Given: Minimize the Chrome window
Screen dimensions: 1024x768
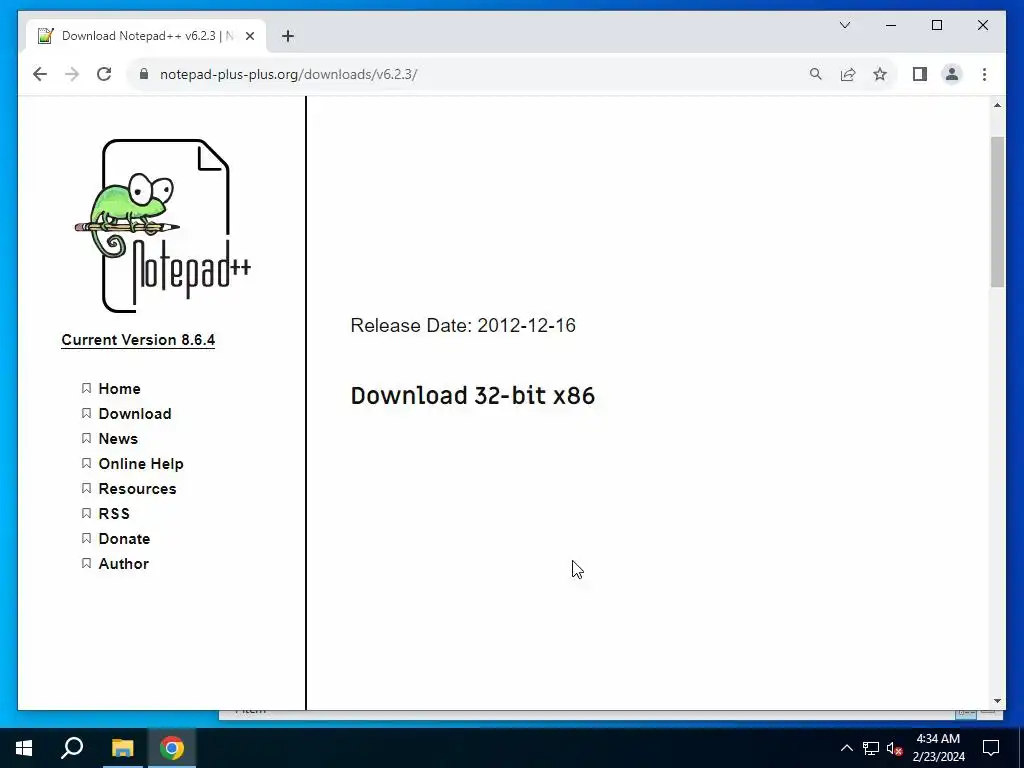Looking at the screenshot, I should [x=891, y=25].
